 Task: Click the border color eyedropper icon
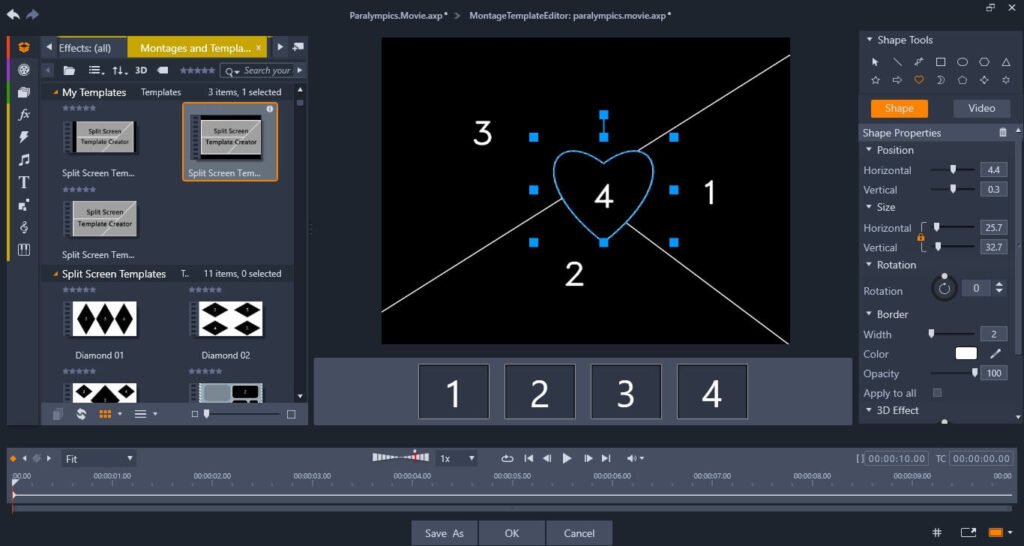point(995,354)
